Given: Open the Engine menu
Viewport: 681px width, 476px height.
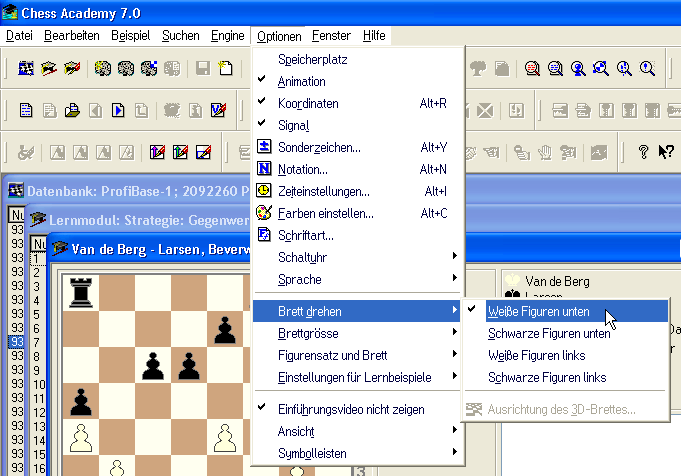Looking at the screenshot, I should 227,36.
